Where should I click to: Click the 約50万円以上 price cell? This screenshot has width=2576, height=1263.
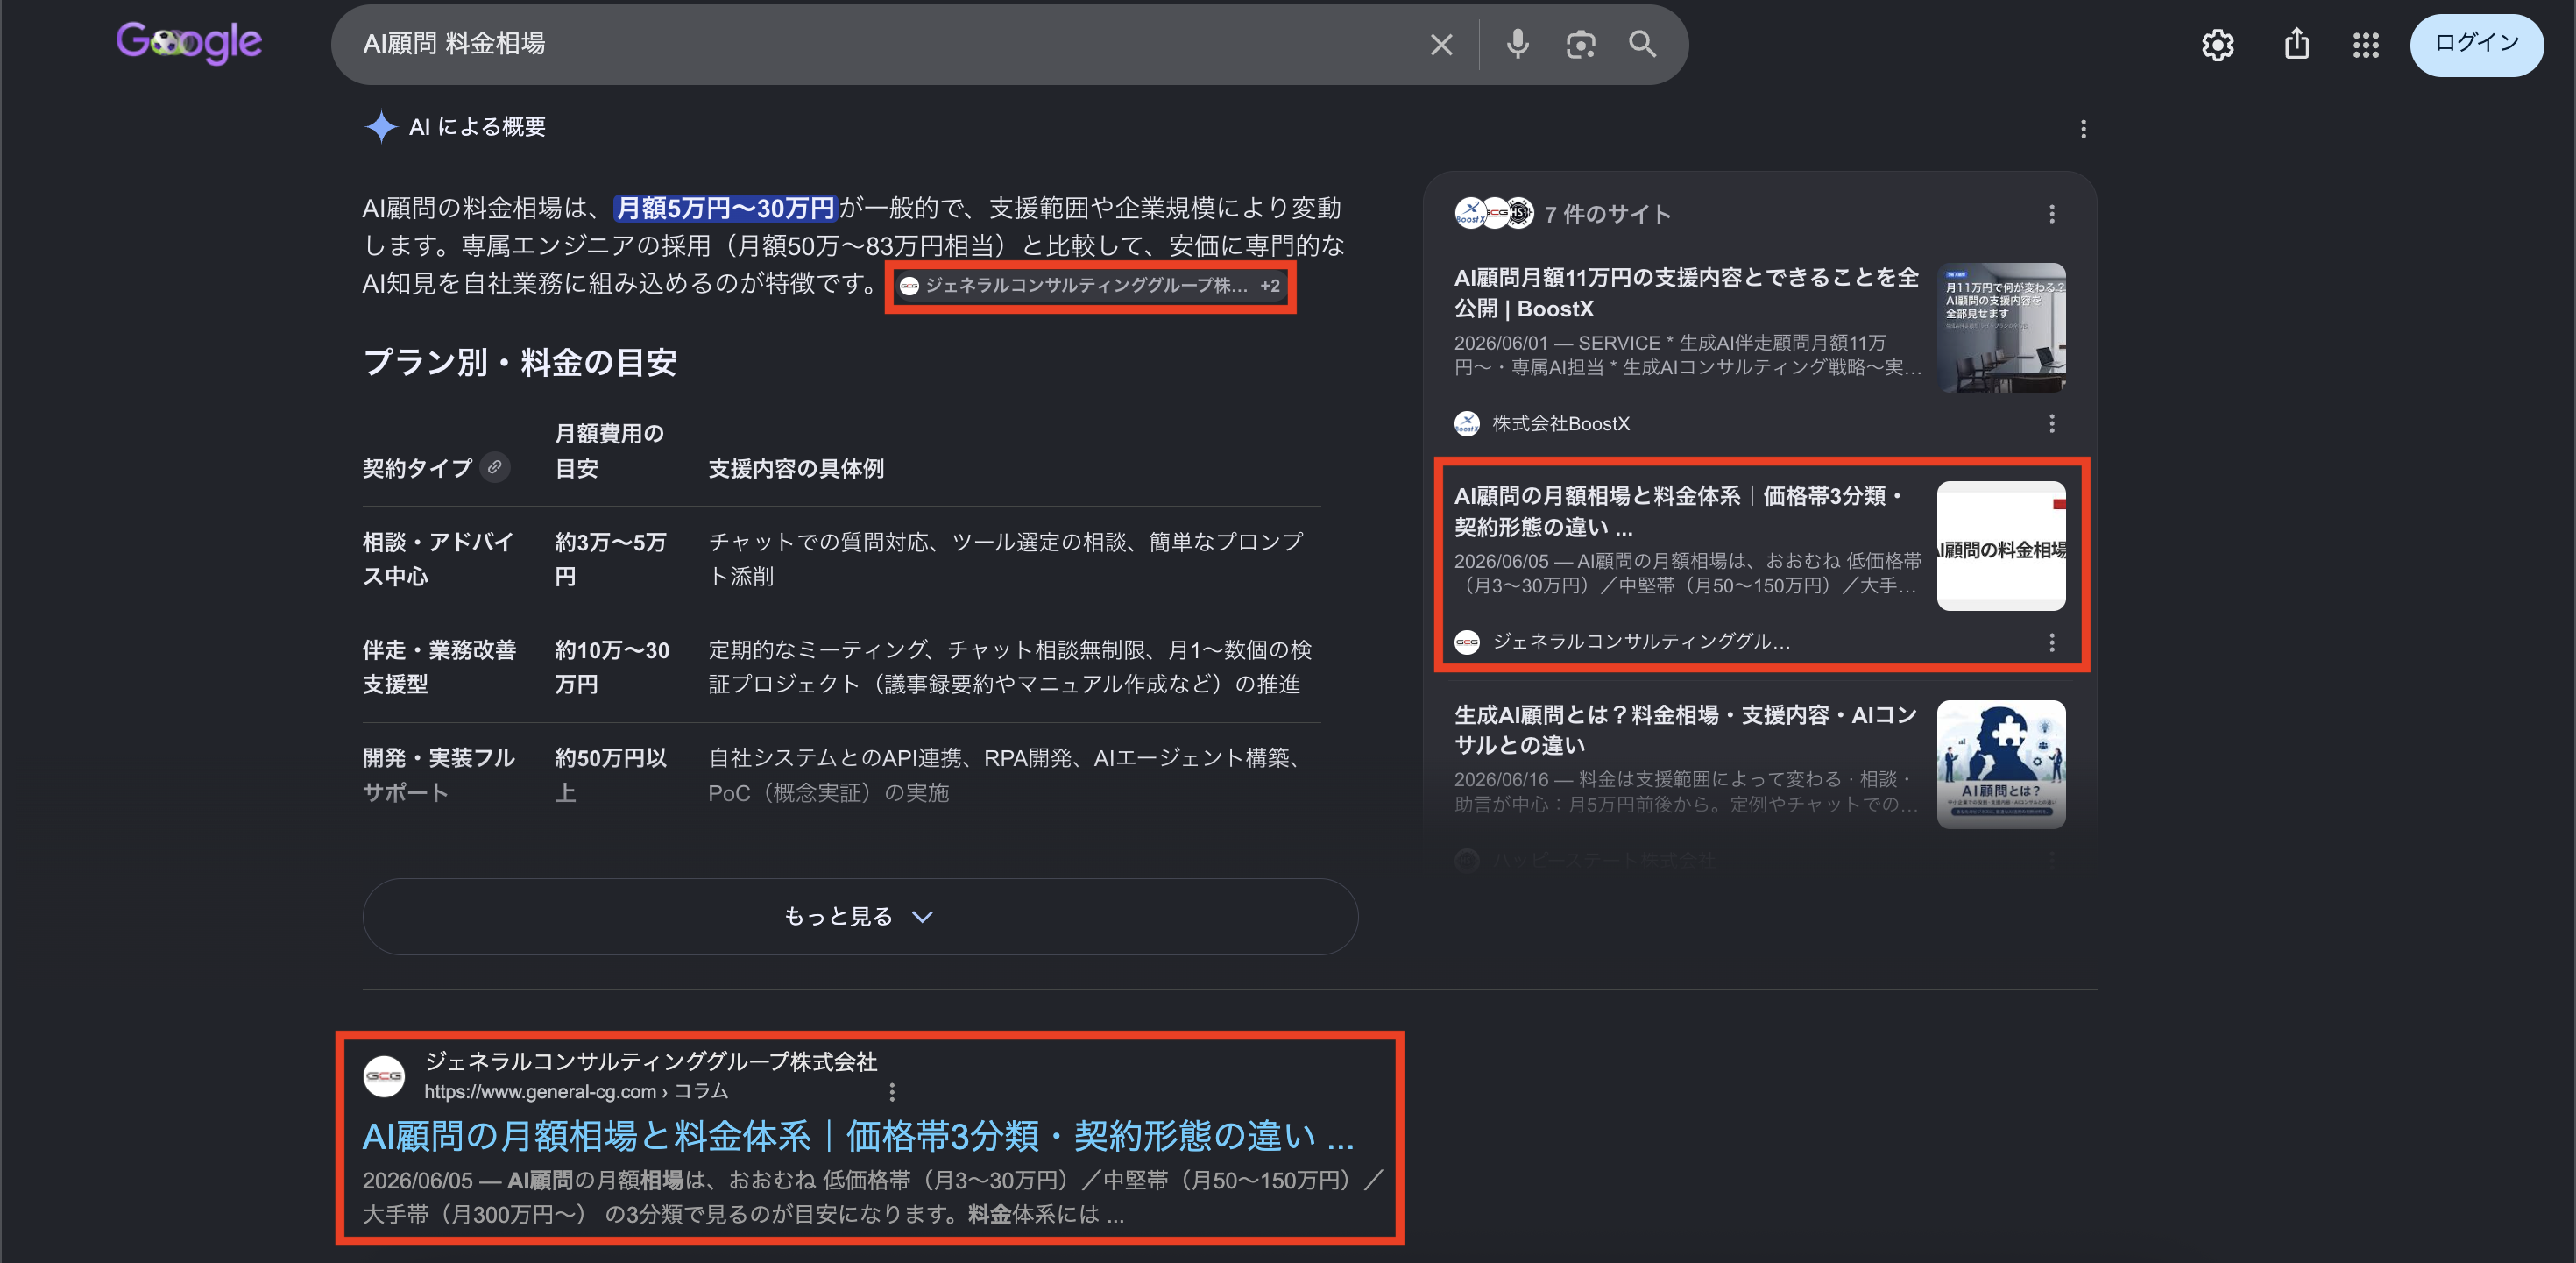(611, 775)
